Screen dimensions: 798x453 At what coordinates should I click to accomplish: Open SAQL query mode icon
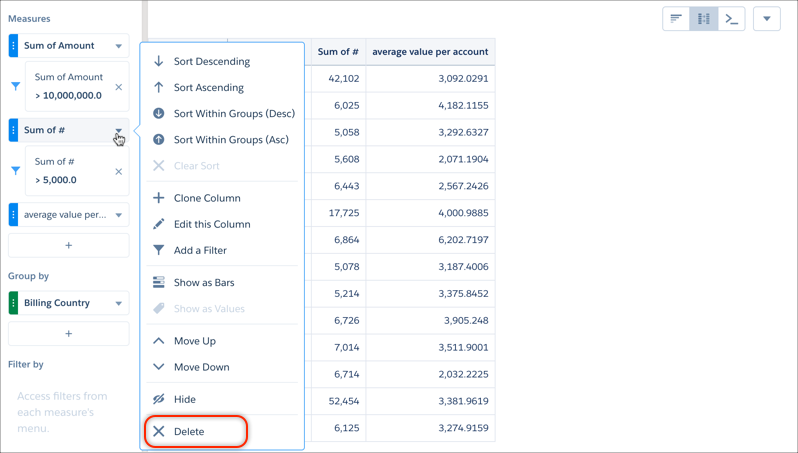coord(731,19)
